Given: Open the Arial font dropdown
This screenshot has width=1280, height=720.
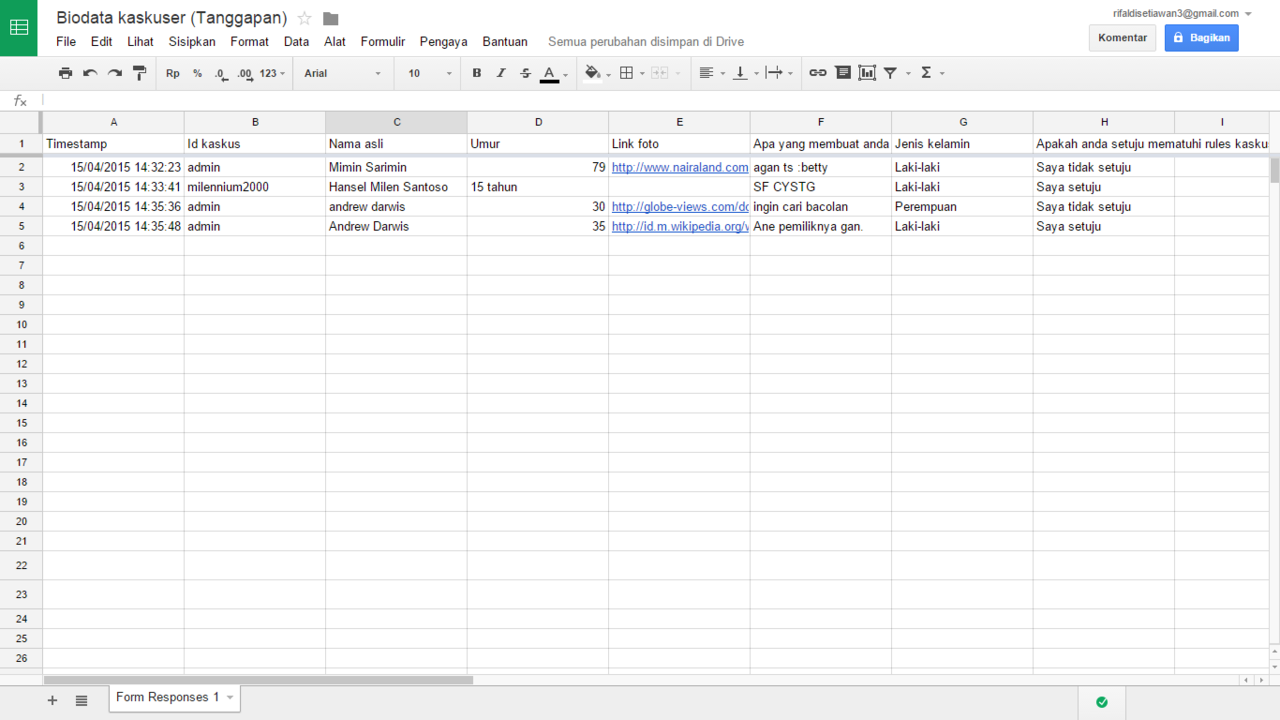Looking at the screenshot, I should coord(343,73).
